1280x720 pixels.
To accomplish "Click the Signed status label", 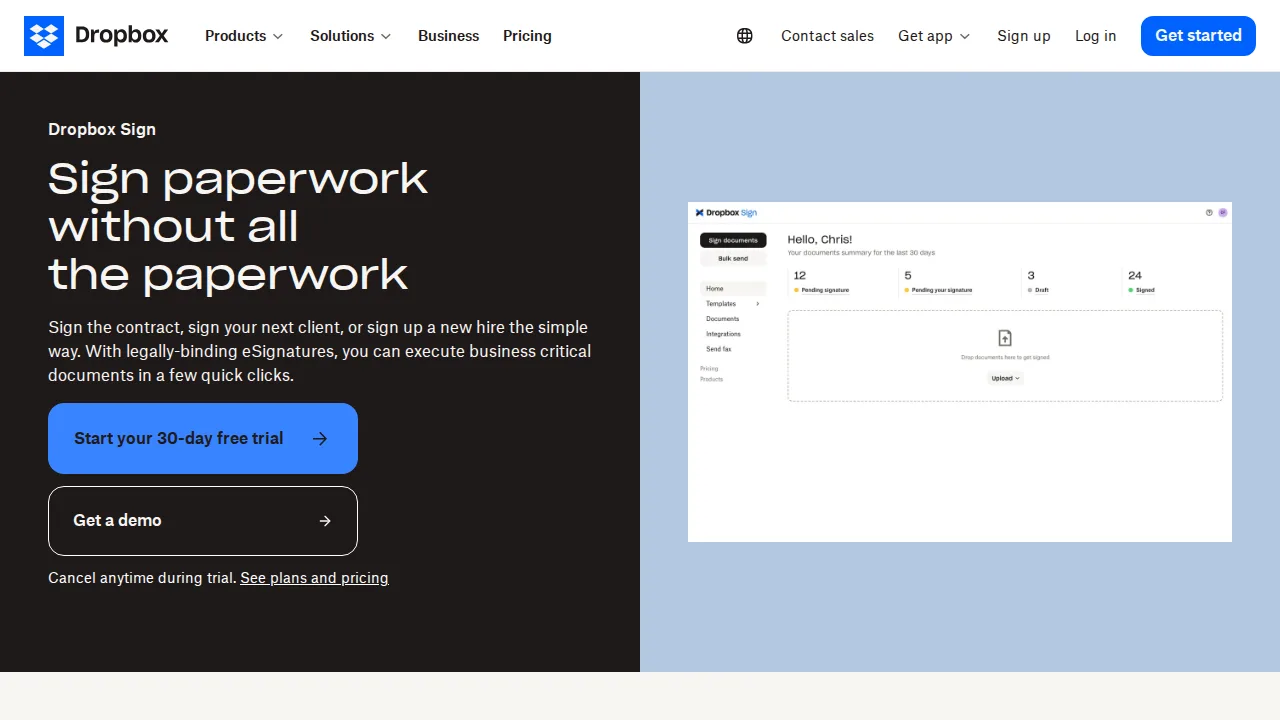I will 1145,290.
